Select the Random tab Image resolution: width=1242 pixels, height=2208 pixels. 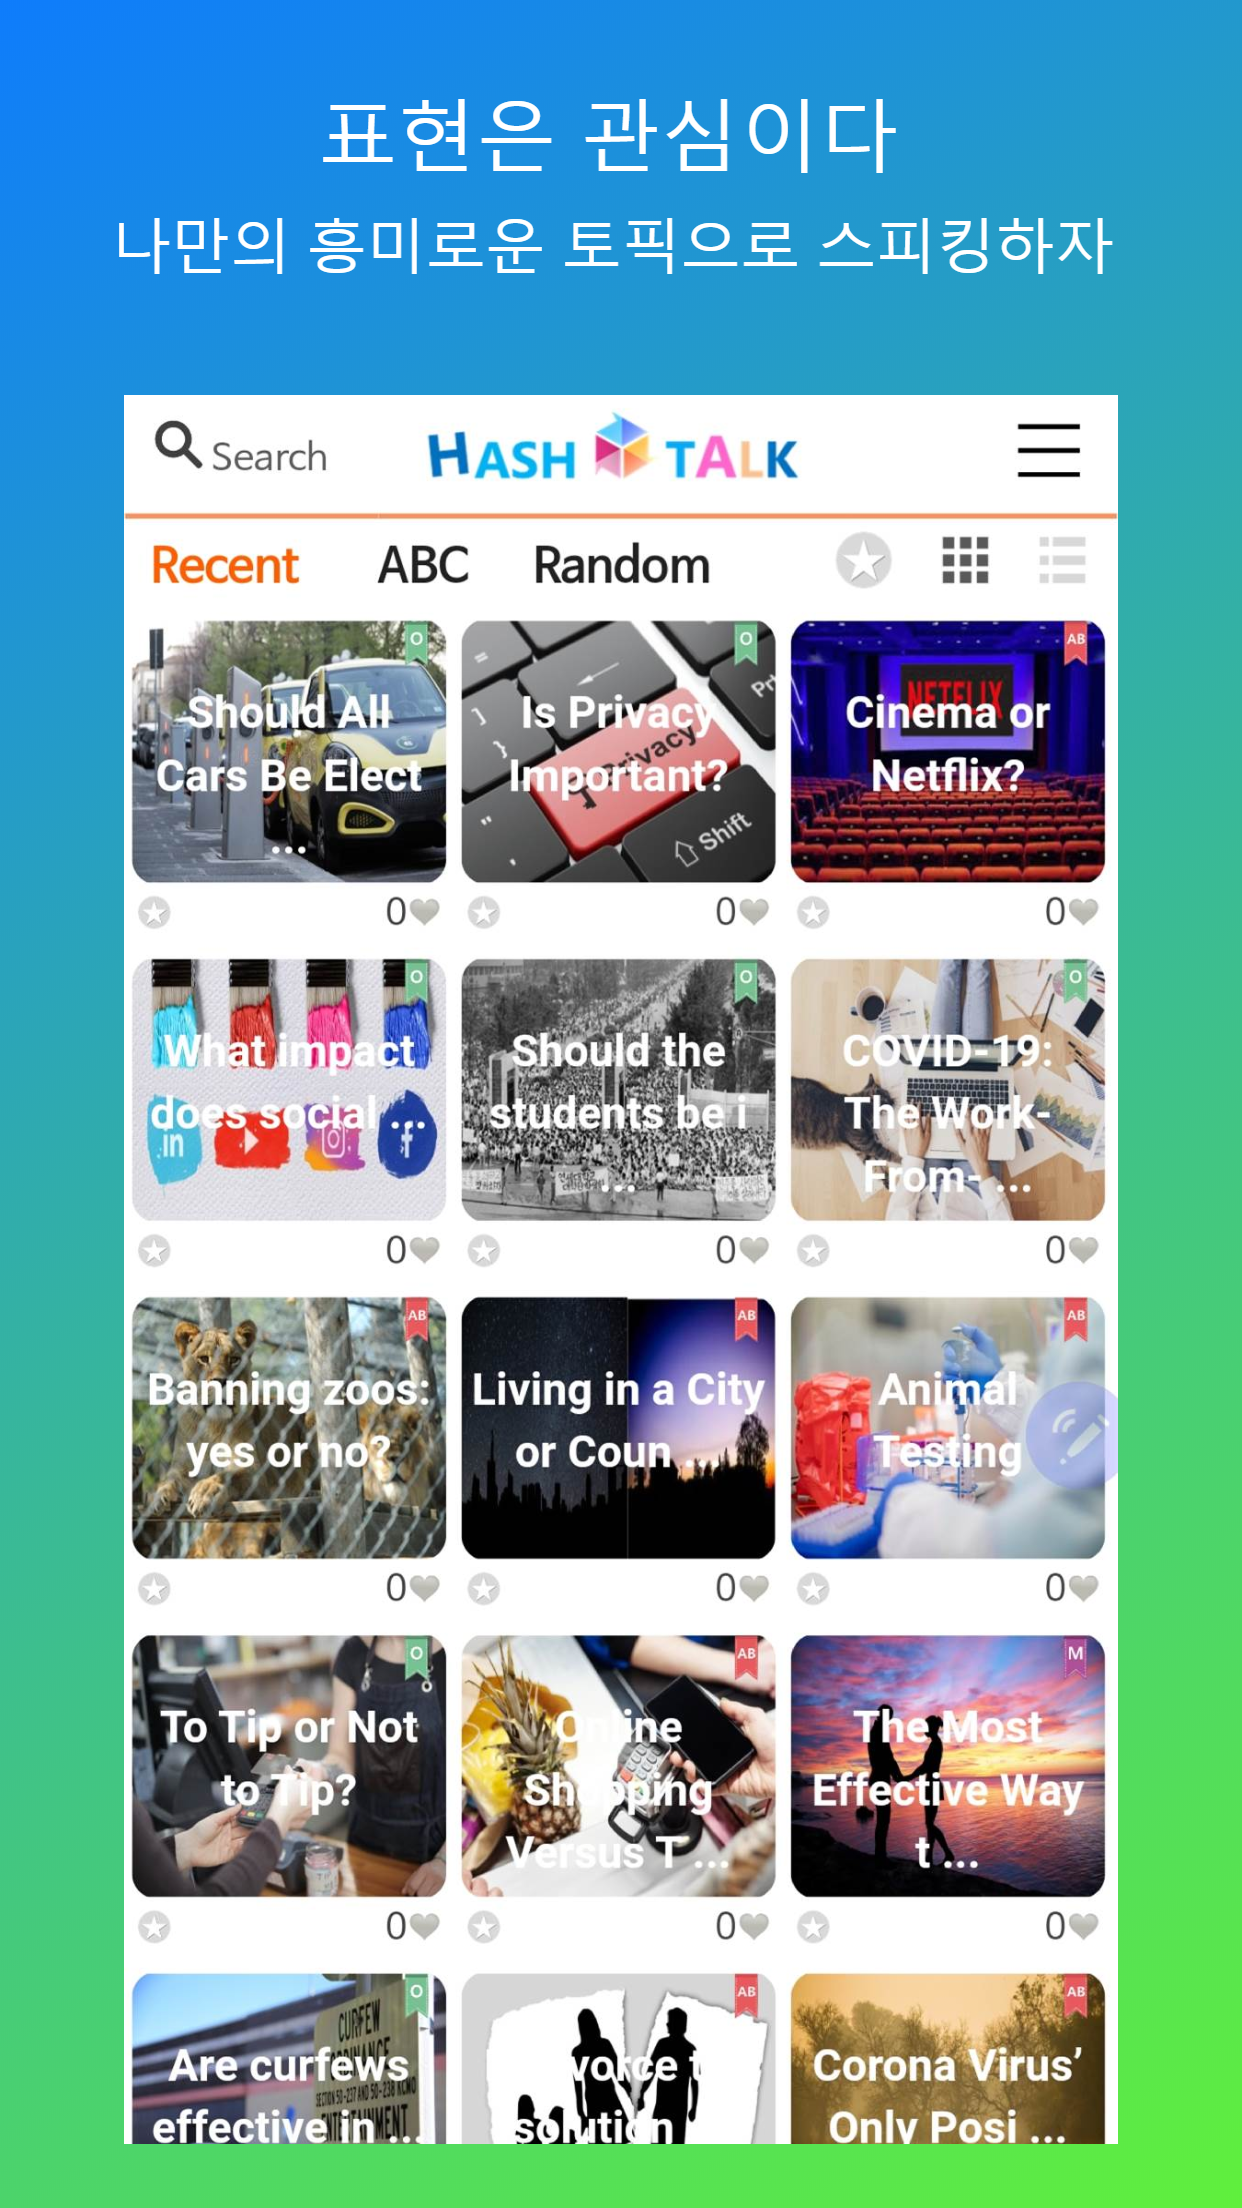coord(622,565)
